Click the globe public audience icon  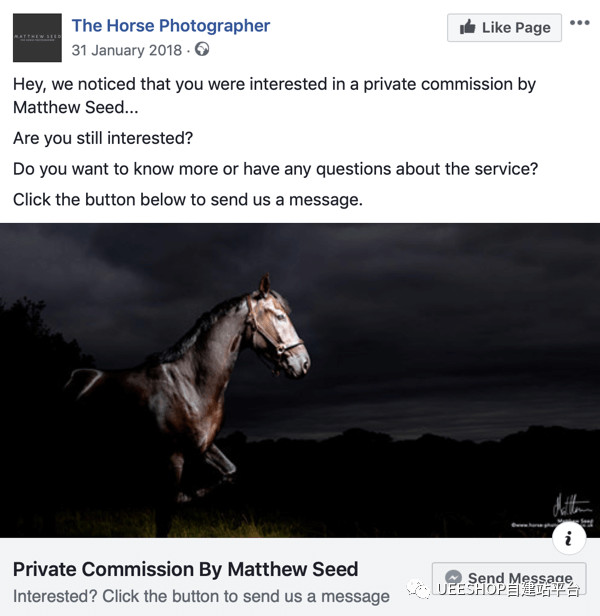click(x=203, y=49)
